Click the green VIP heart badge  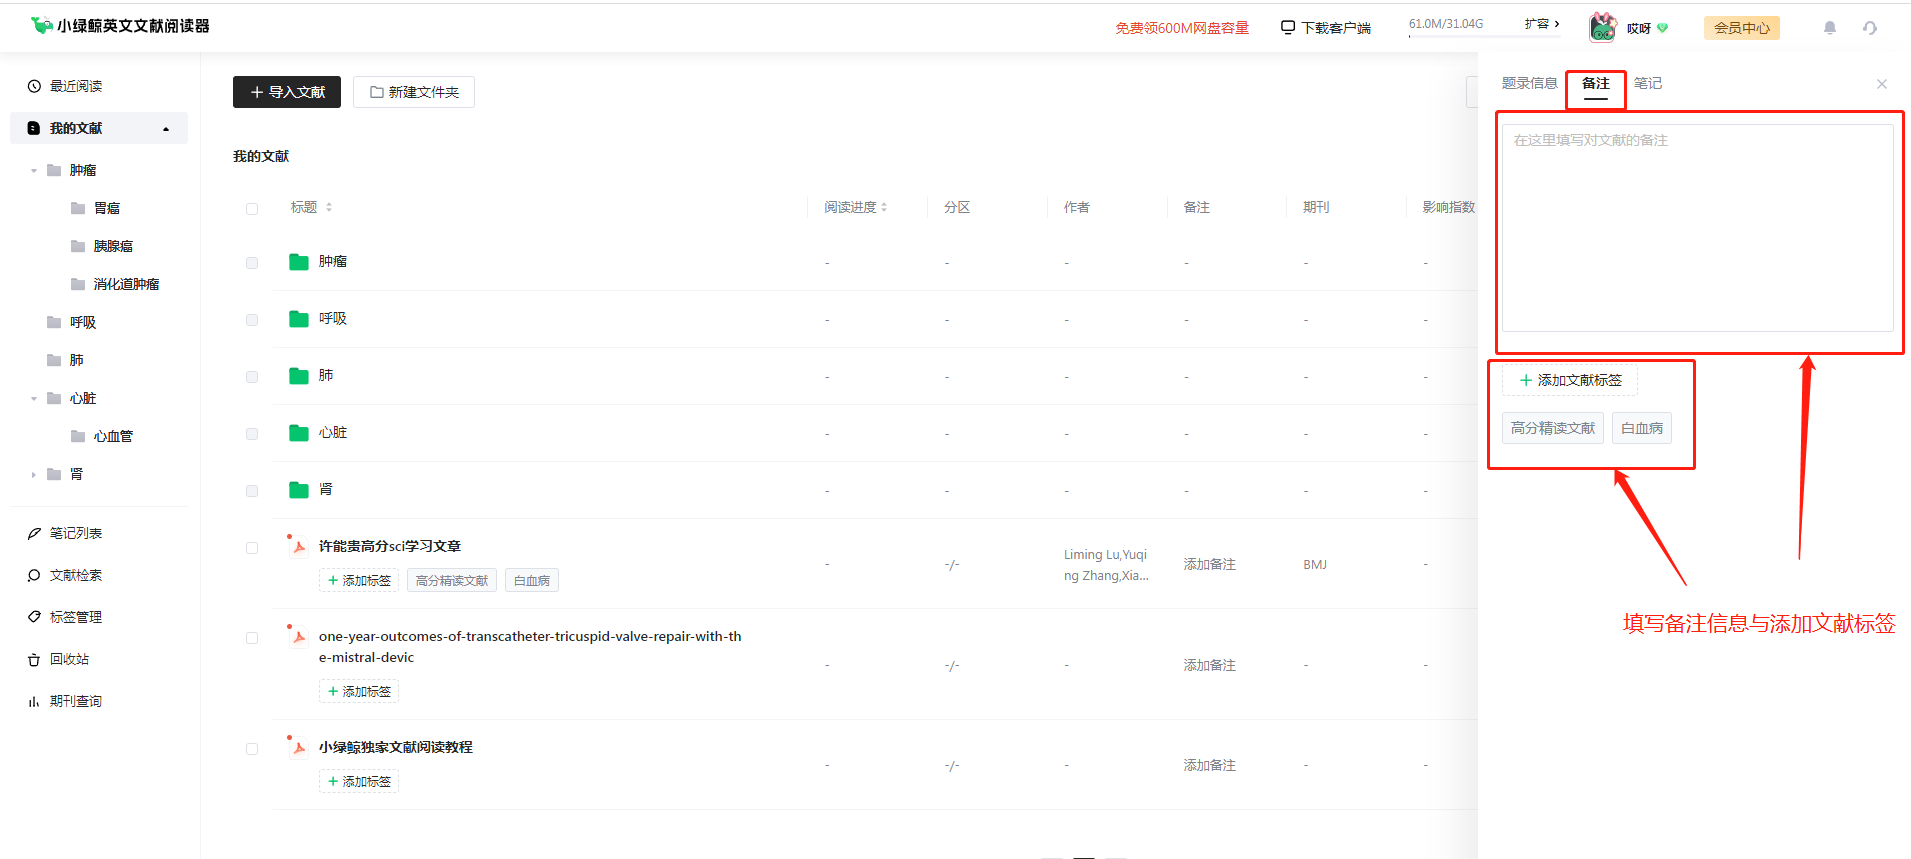tap(1663, 28)
